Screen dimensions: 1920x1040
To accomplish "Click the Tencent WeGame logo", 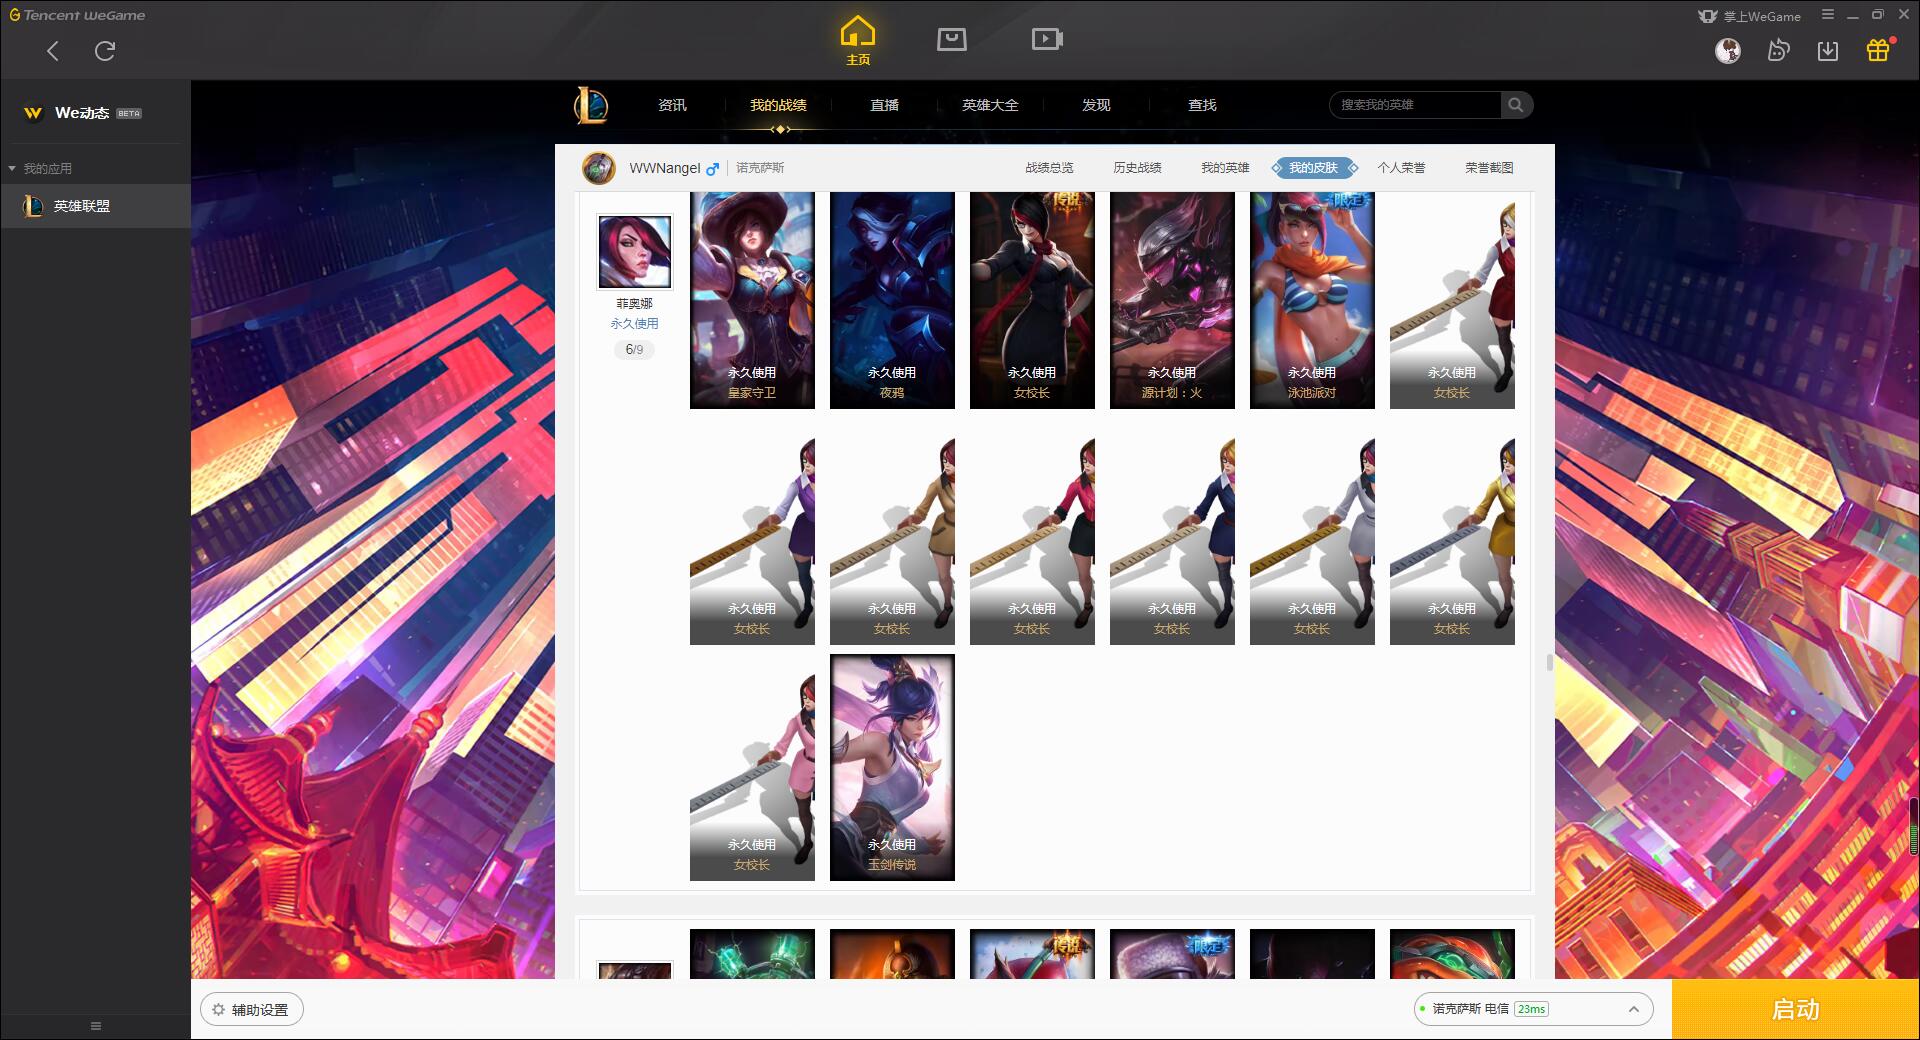I will point(77,15).
